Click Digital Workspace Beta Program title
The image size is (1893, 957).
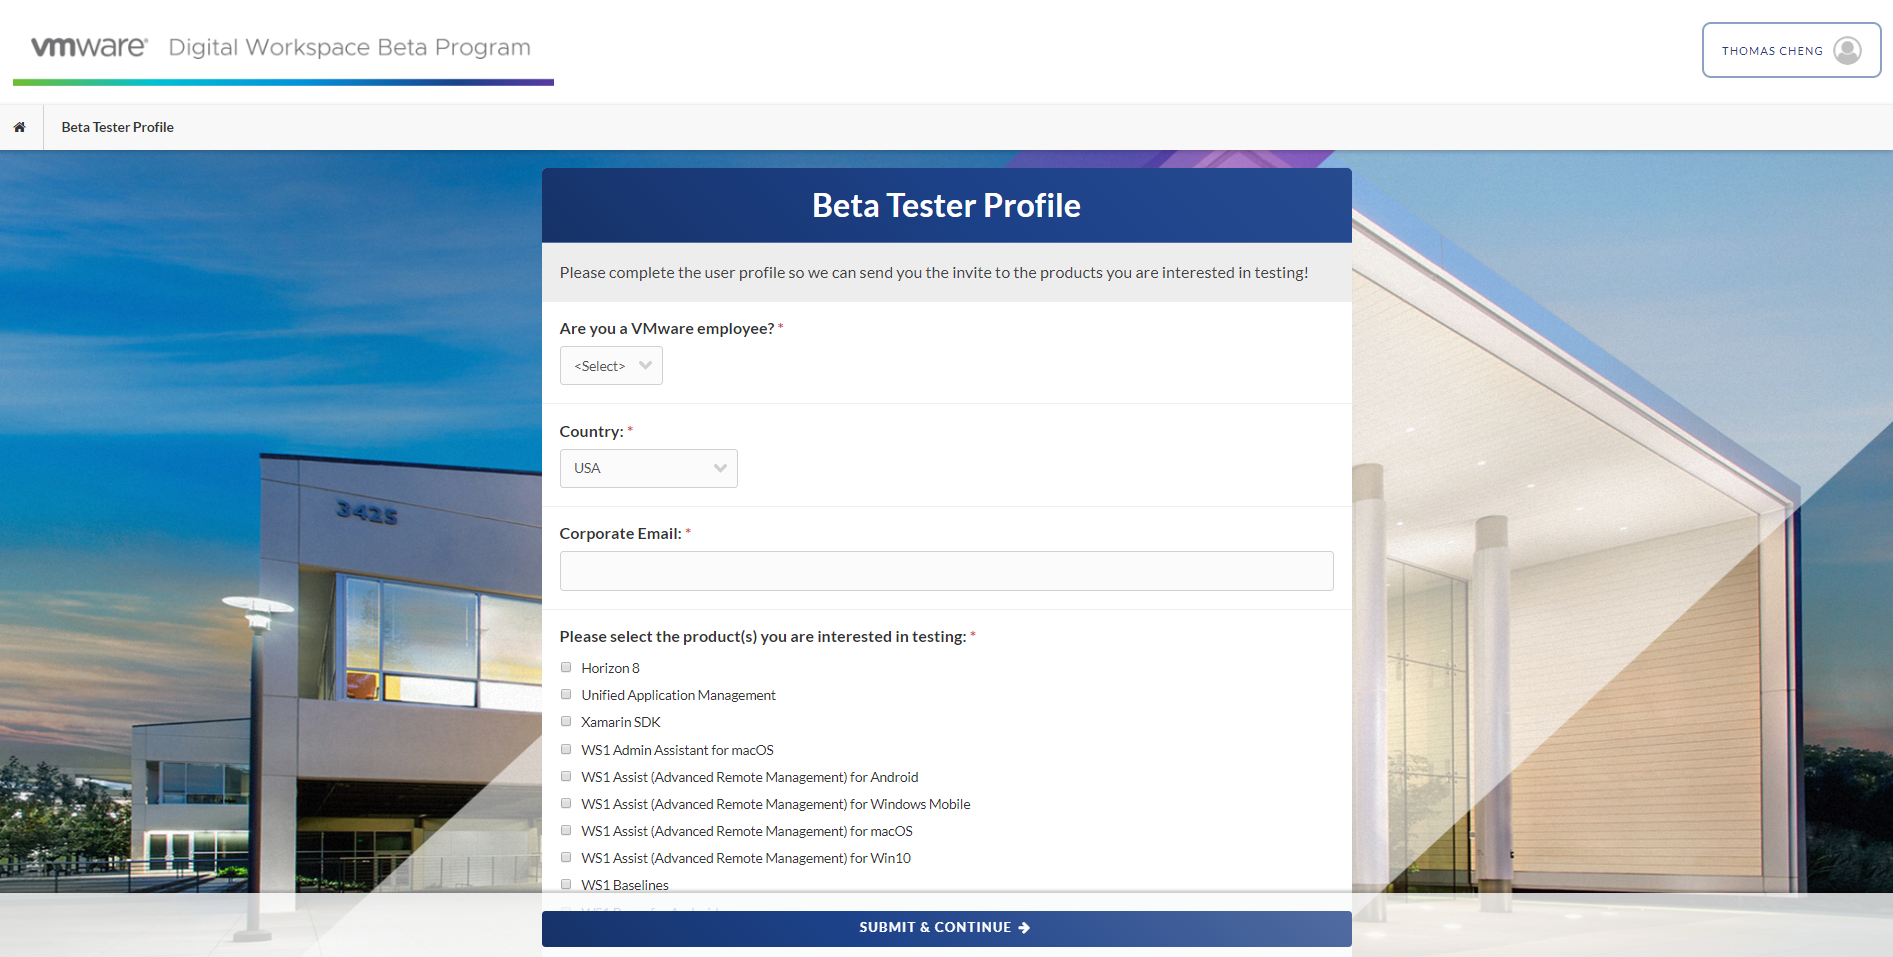349,47
